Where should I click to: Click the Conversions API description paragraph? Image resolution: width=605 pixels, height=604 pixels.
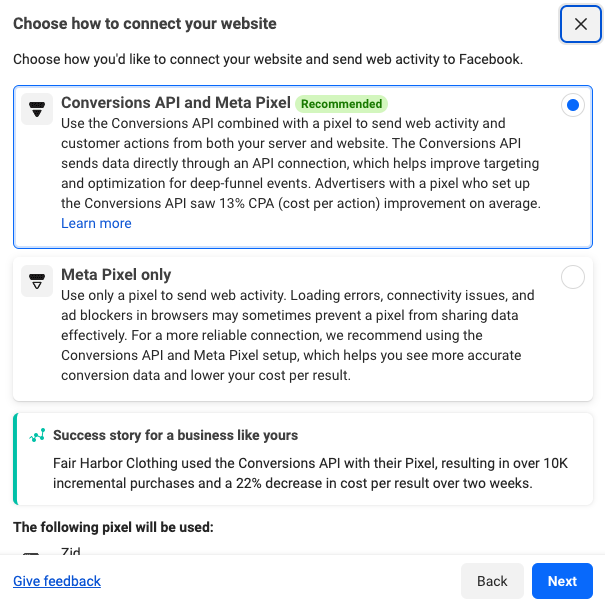tap(301, 163)
